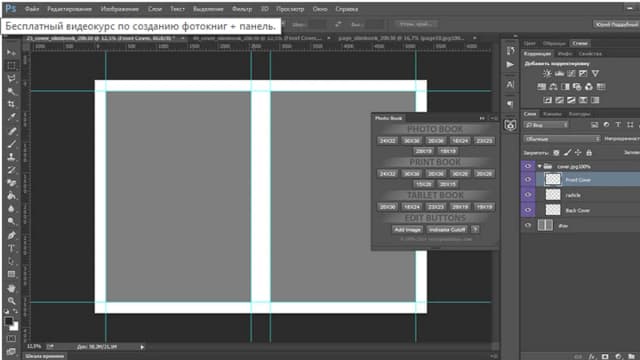The image size is (640, 360).
Task: Click 24X32 under PRINT BOOK
Action: coord(387,173)
